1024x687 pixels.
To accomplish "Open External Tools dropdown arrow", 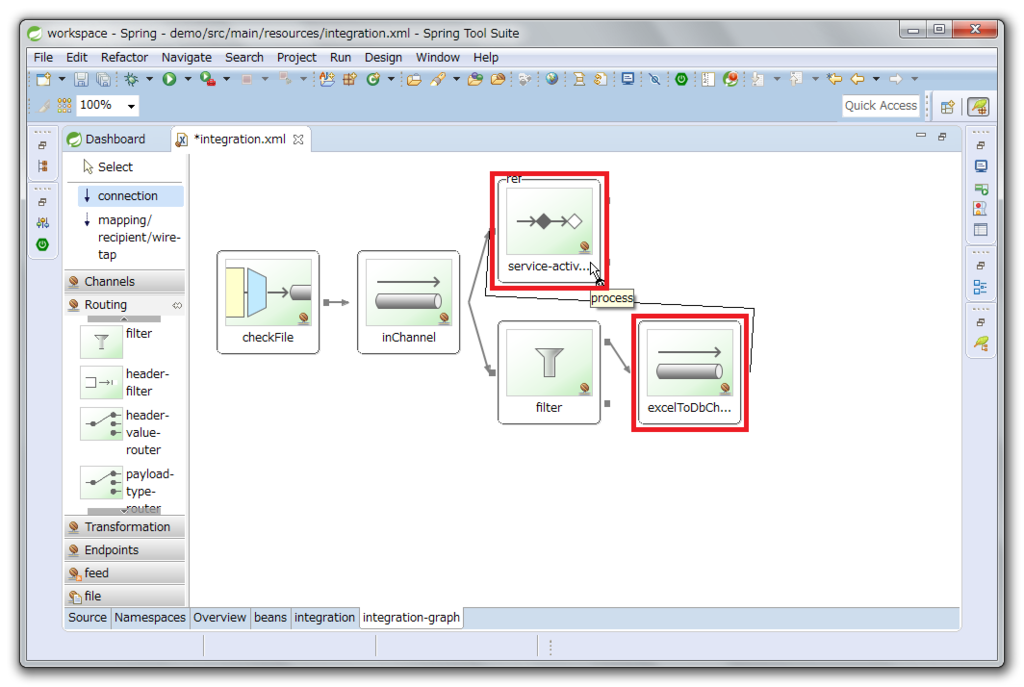I will [x=226, y=79].
